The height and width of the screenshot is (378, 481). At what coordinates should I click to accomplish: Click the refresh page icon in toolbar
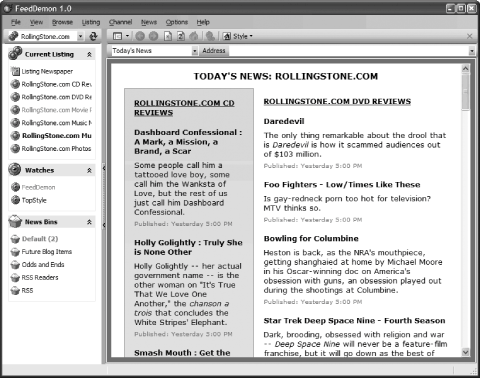(181, 36)
